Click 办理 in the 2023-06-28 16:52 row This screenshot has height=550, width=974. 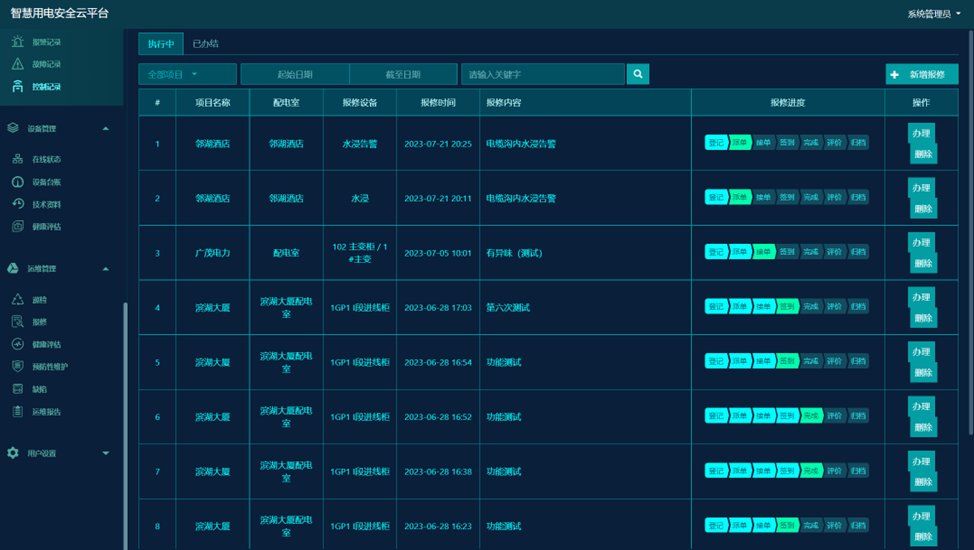[921, 406]
